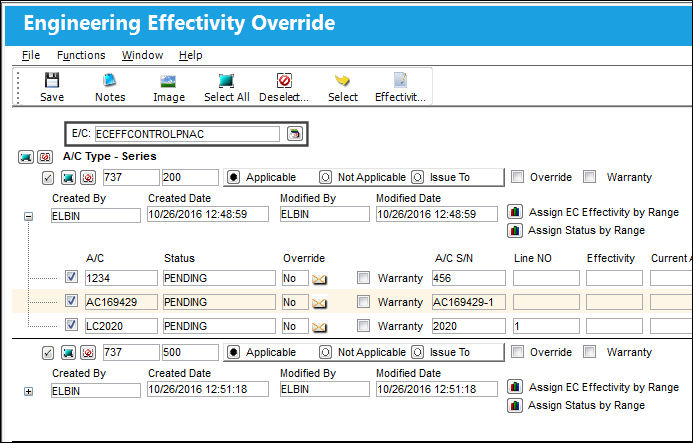Click the Deselect toolbar icon
Image resolution: width=693 pixels, height=443 pixels.
tap(284, 80)
